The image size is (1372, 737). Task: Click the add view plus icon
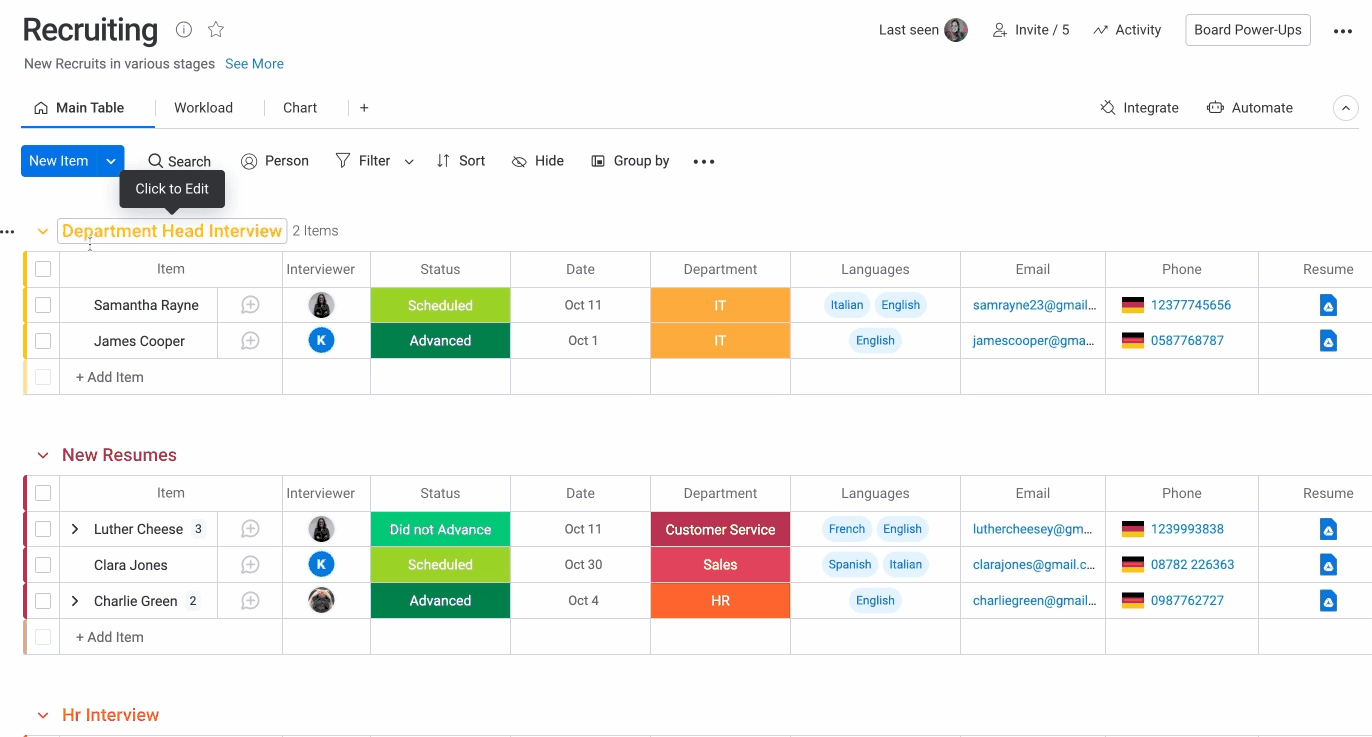[x=364, y=108]
